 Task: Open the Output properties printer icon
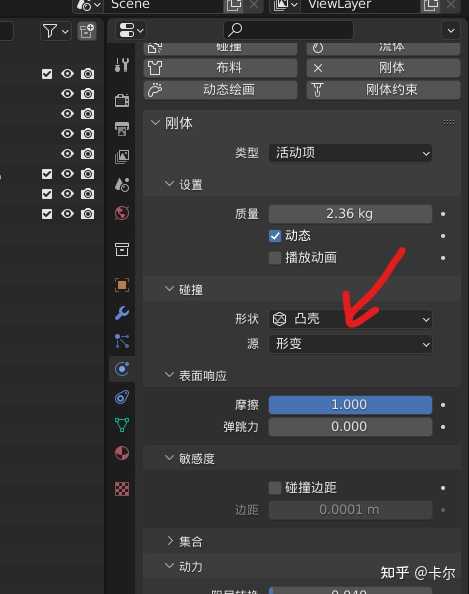pos(122,129)
